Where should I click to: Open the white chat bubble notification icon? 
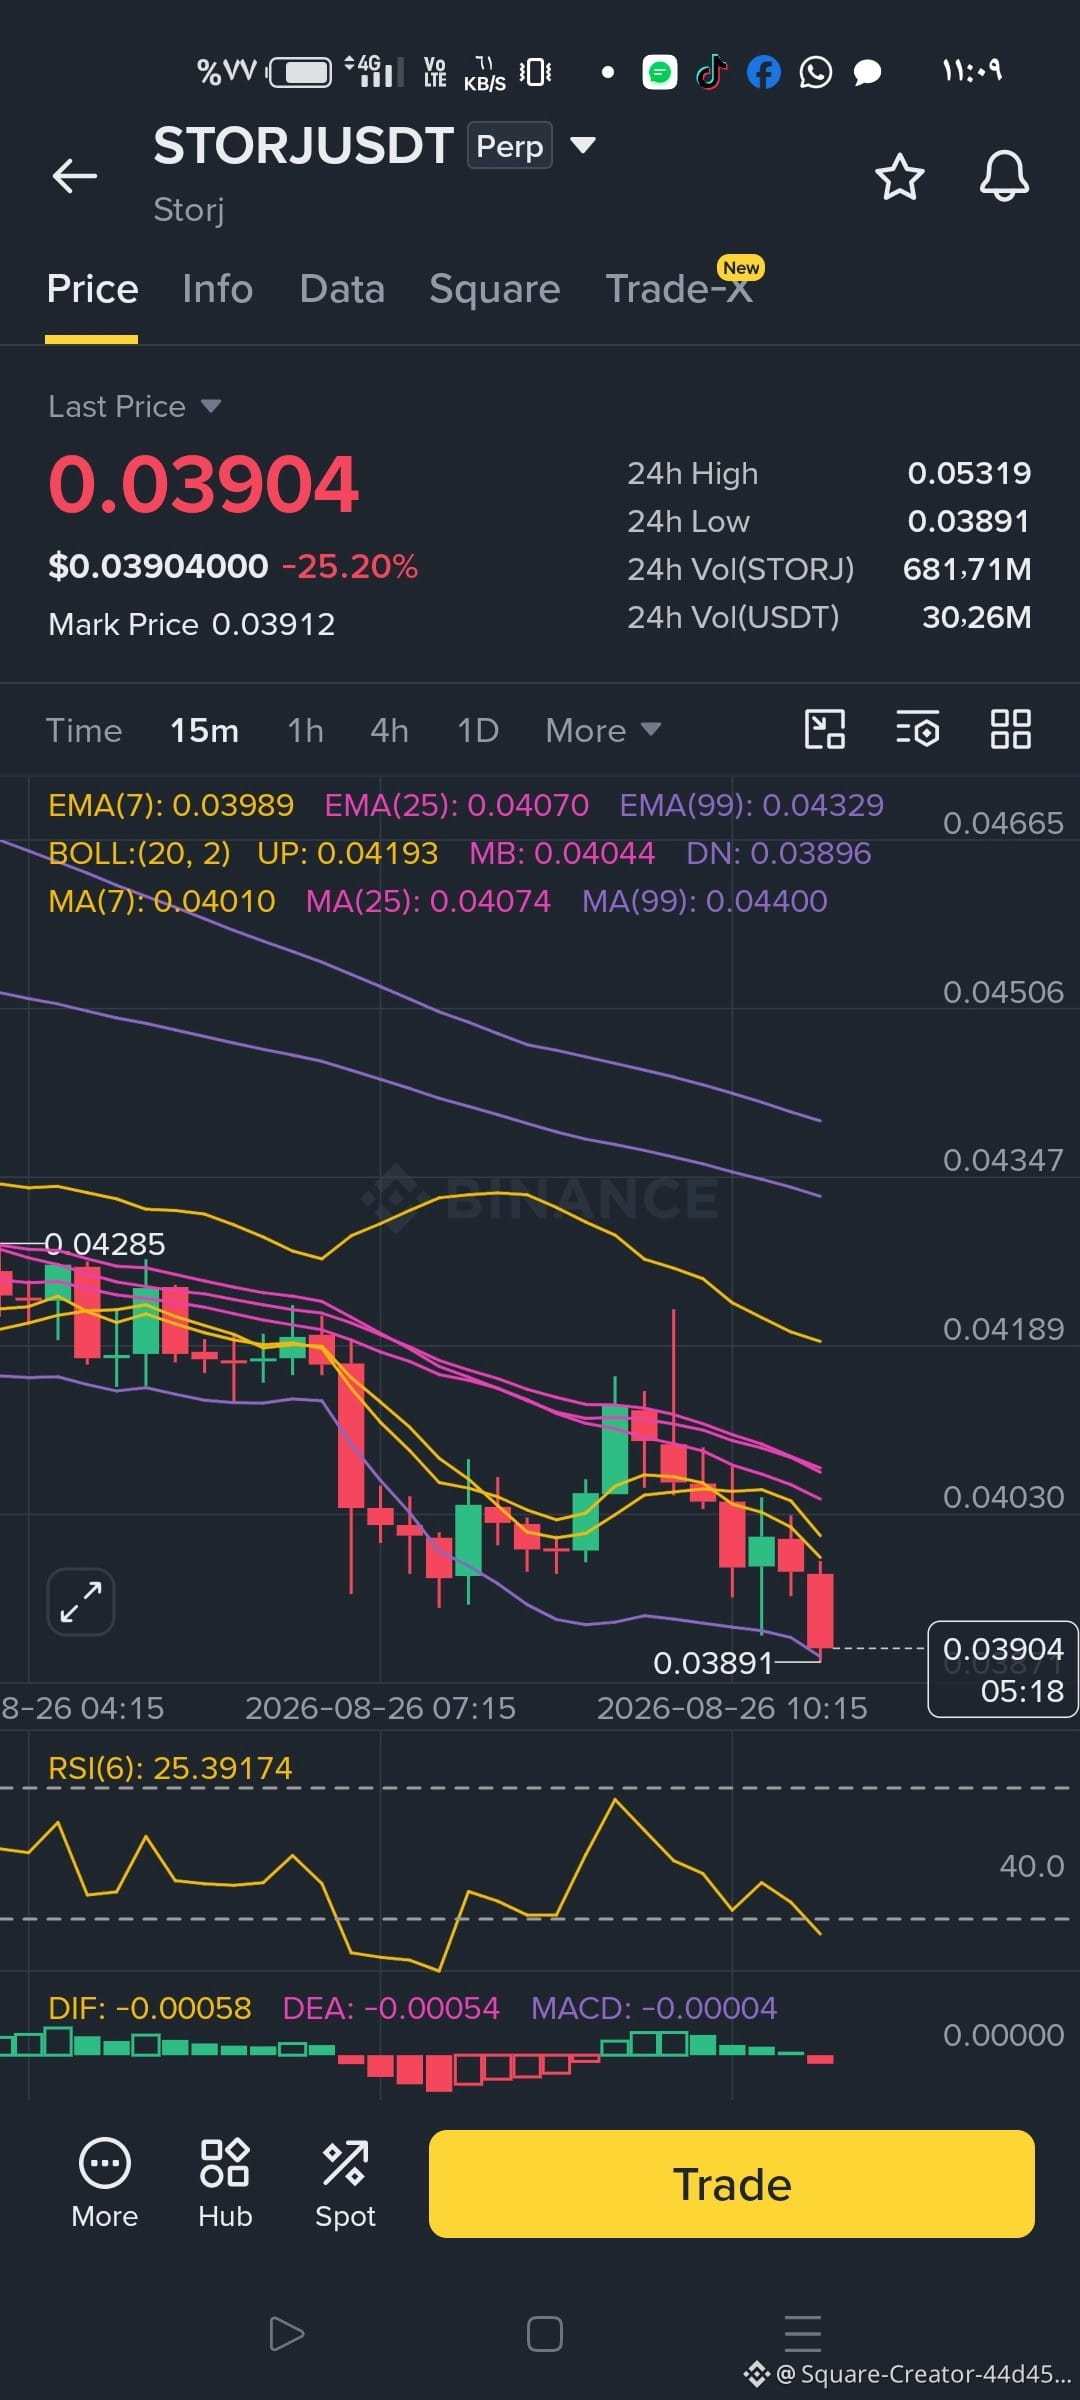867,72
